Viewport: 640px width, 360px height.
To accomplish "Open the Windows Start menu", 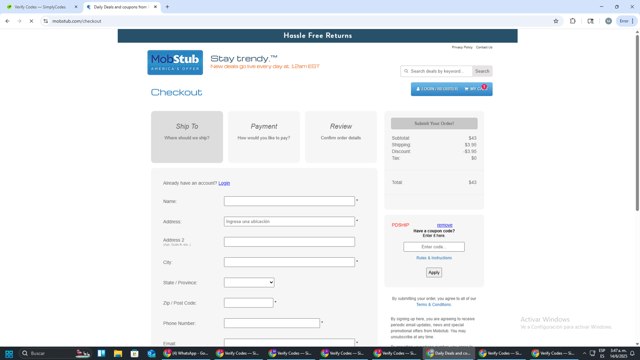I will tap(9, 353).
